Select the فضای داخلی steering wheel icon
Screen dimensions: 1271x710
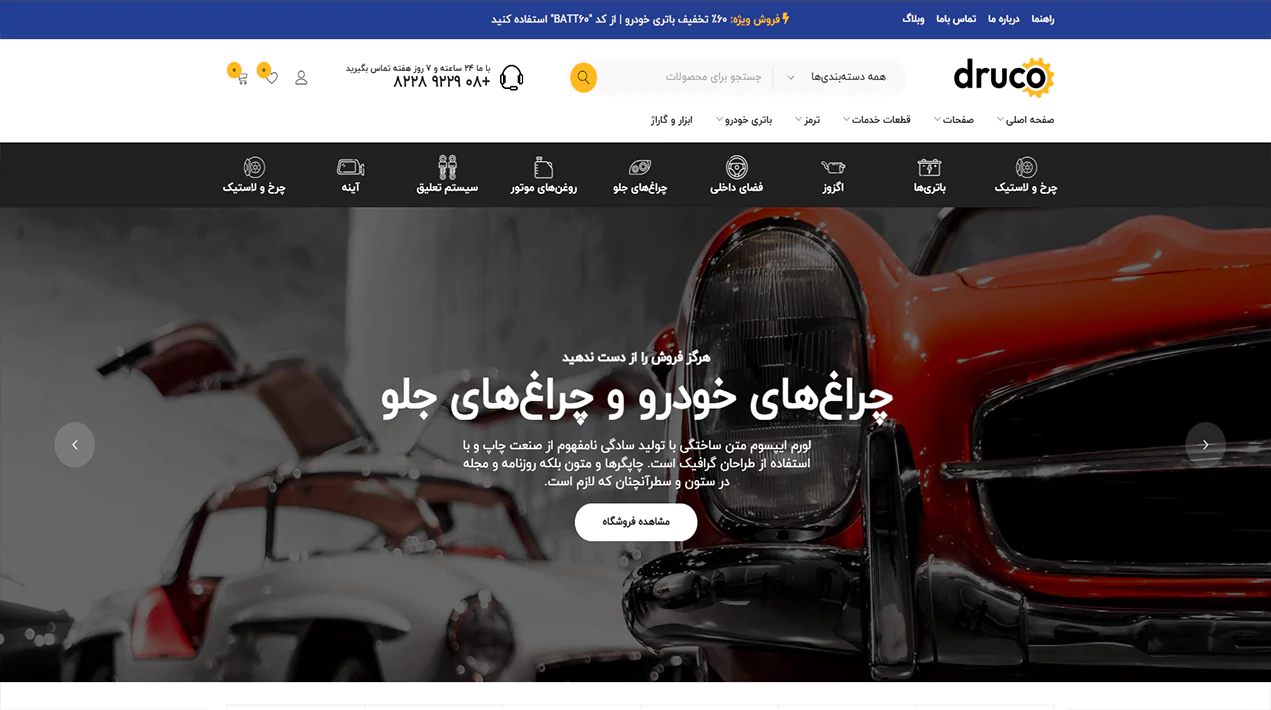(x=737, y=167)
